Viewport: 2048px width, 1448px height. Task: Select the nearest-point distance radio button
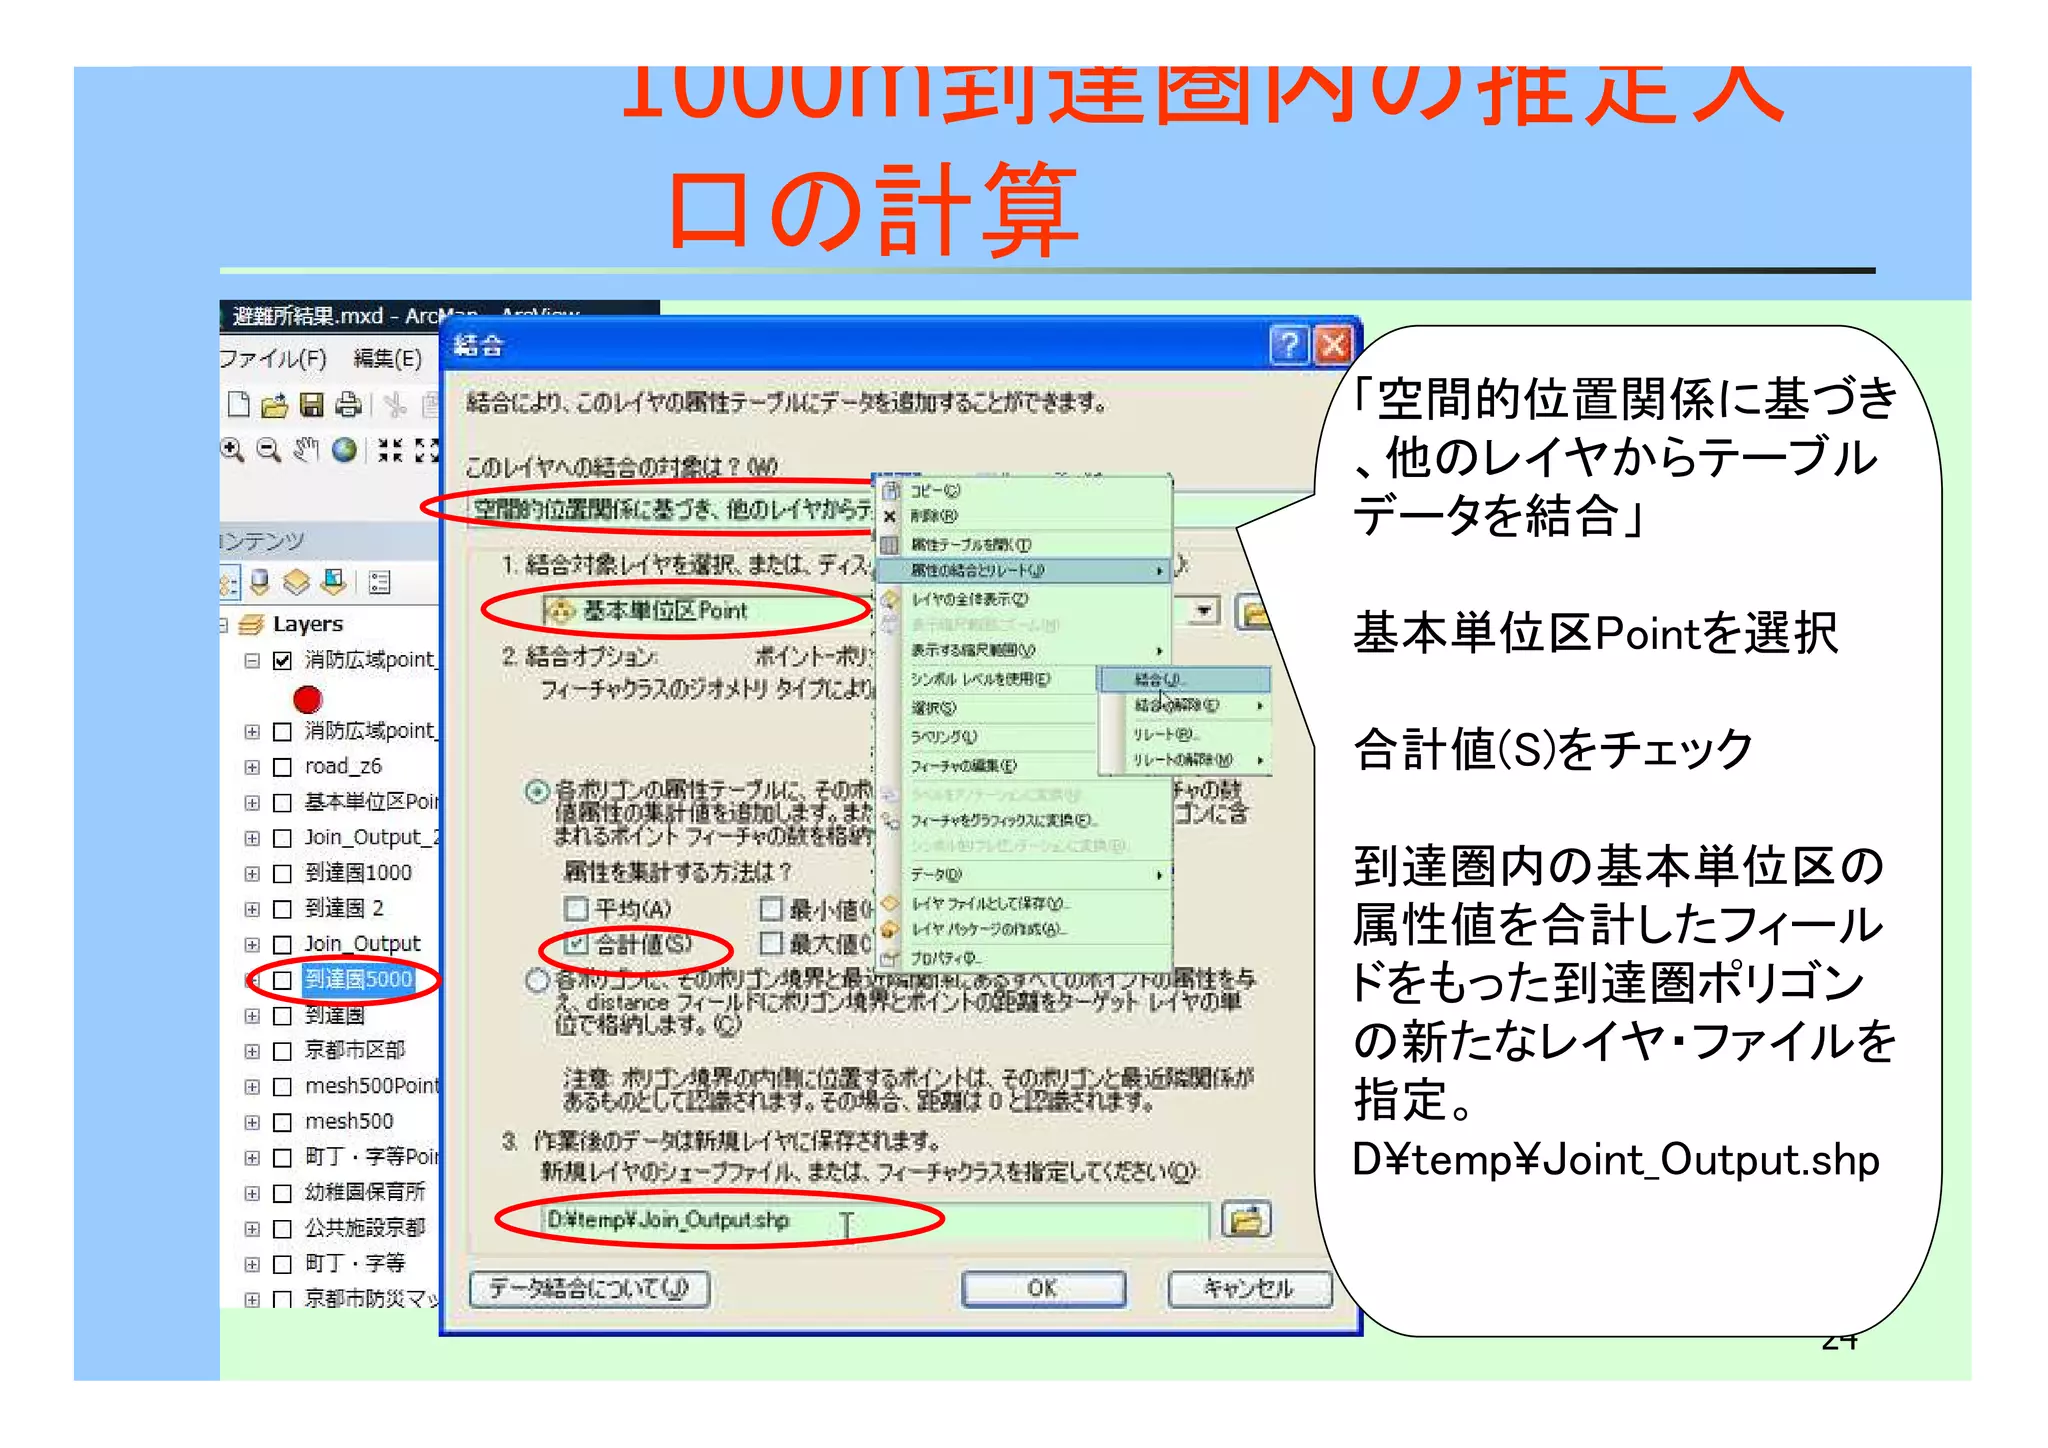(538, 980)
